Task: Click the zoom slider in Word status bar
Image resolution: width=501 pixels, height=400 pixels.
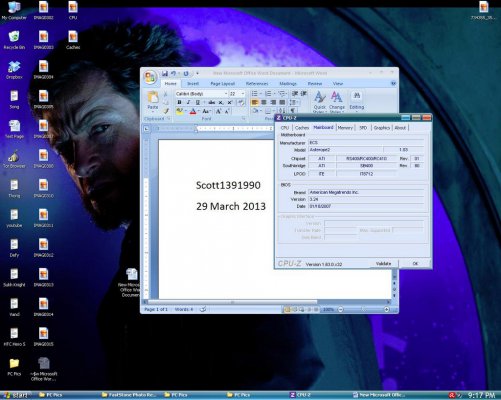Action: (x=363, y=310)
